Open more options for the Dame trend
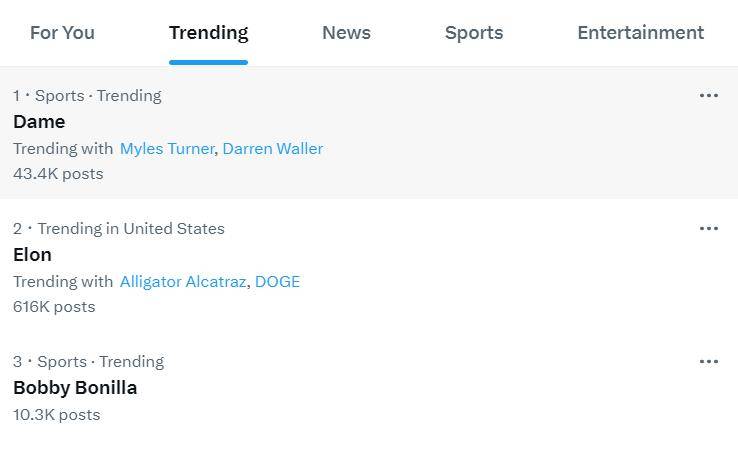 click(709, 96)
